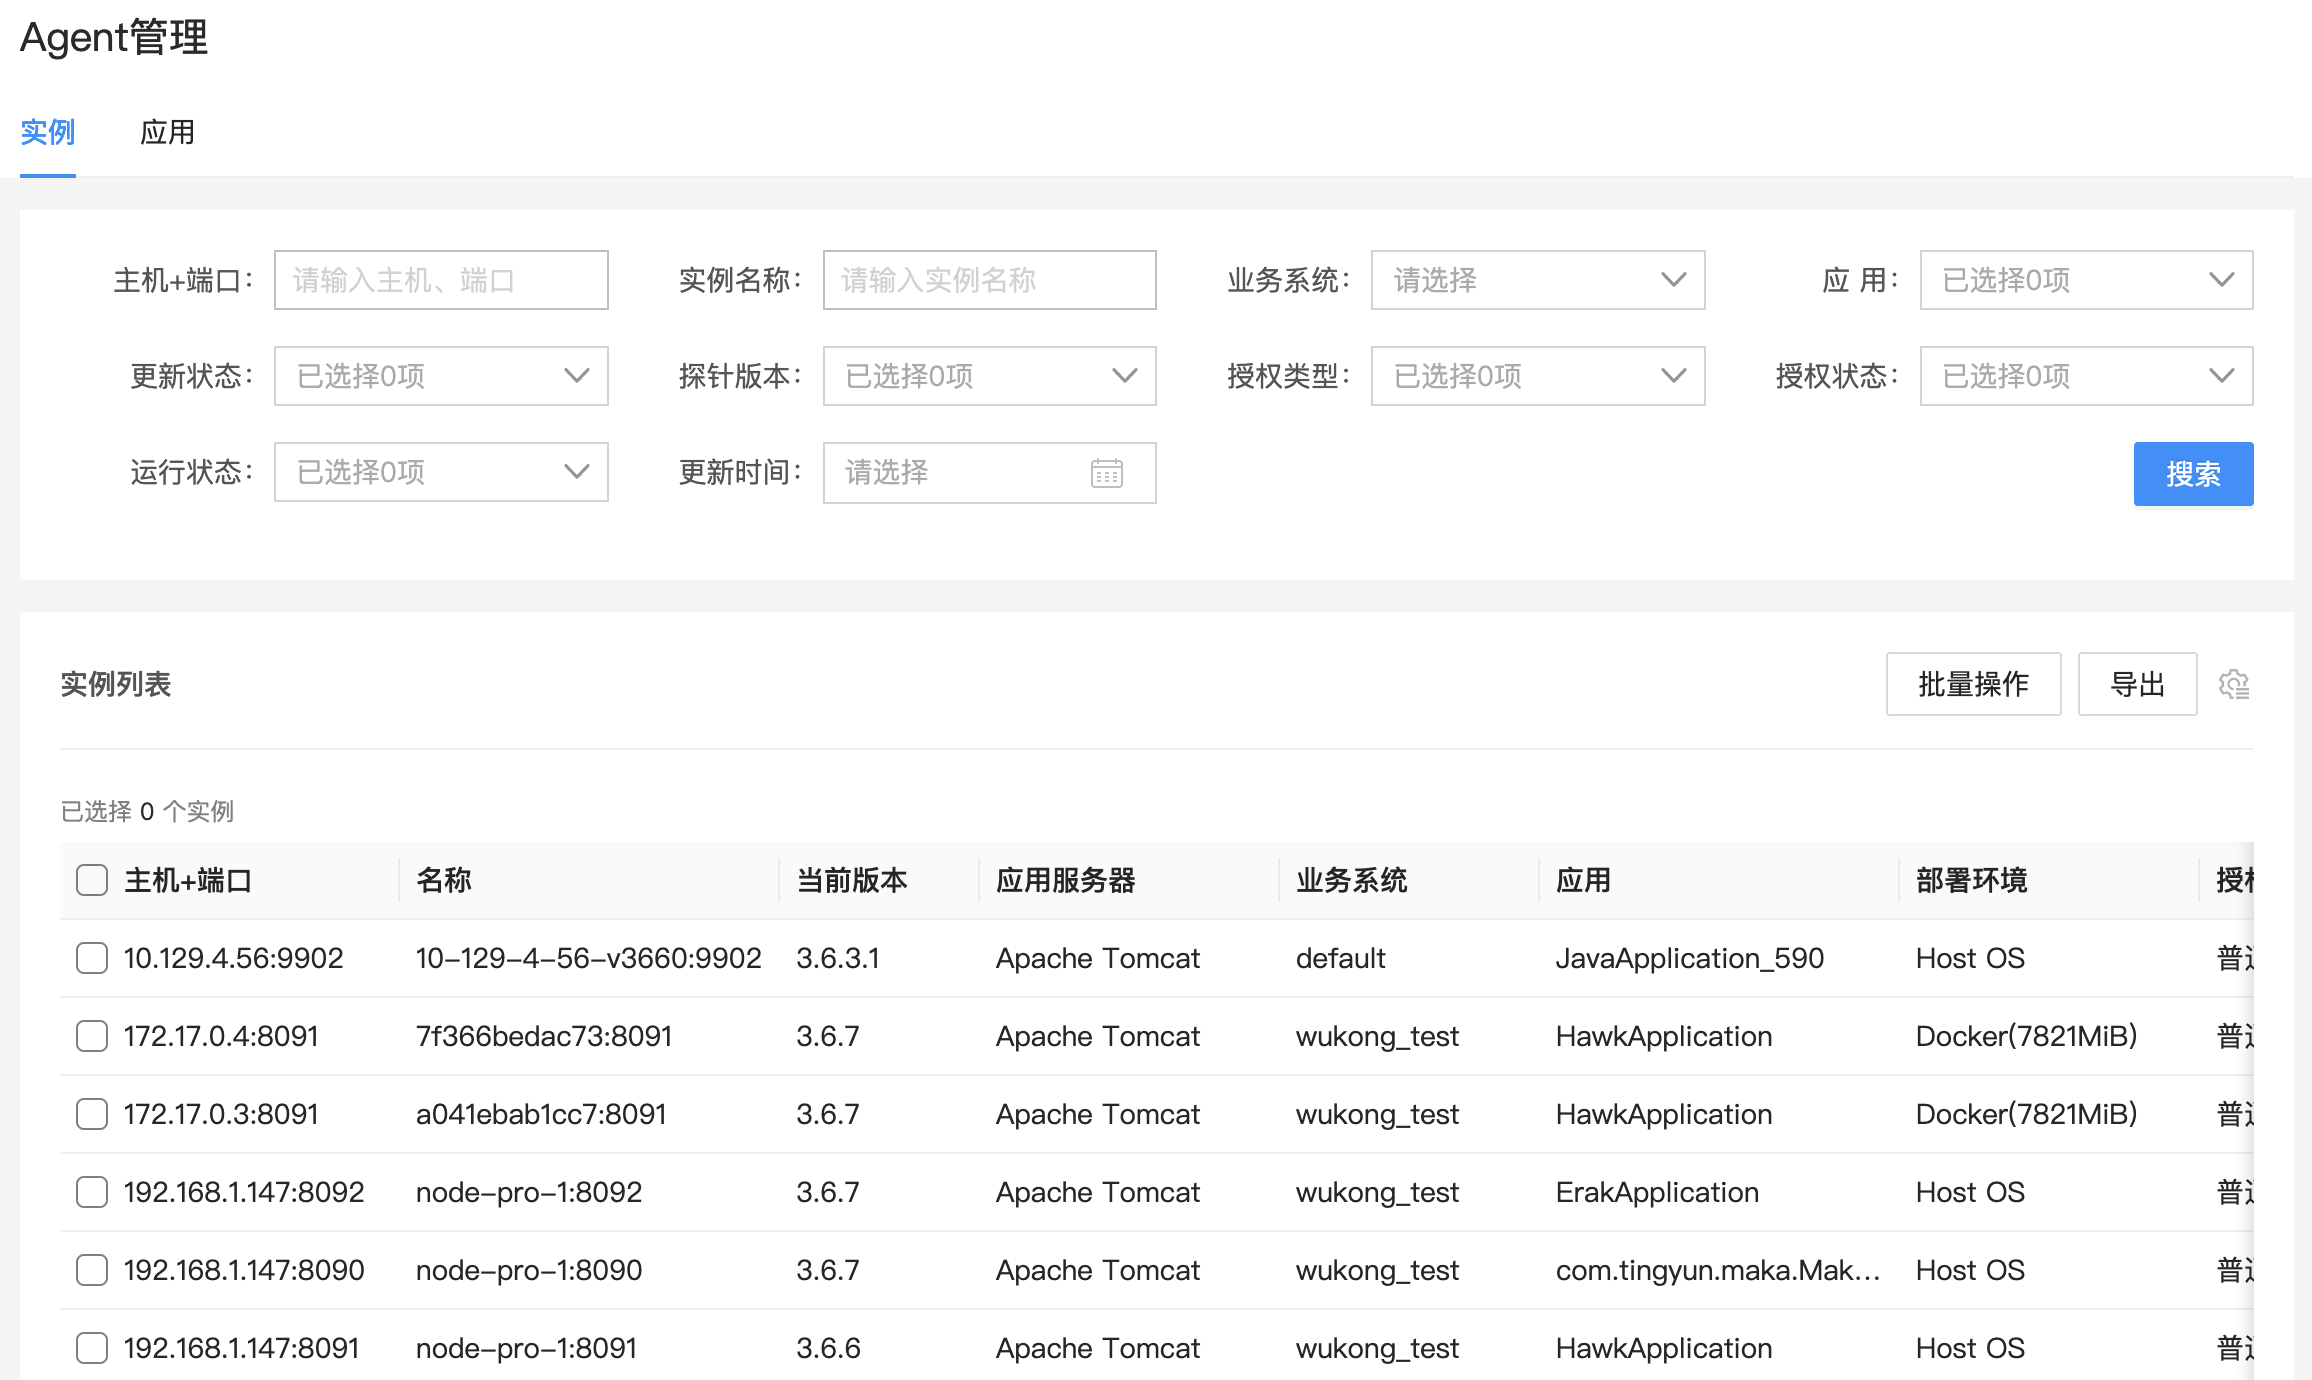
Task: Open the 授权类型 dropdown
Action: click(x=1538, y=376)
